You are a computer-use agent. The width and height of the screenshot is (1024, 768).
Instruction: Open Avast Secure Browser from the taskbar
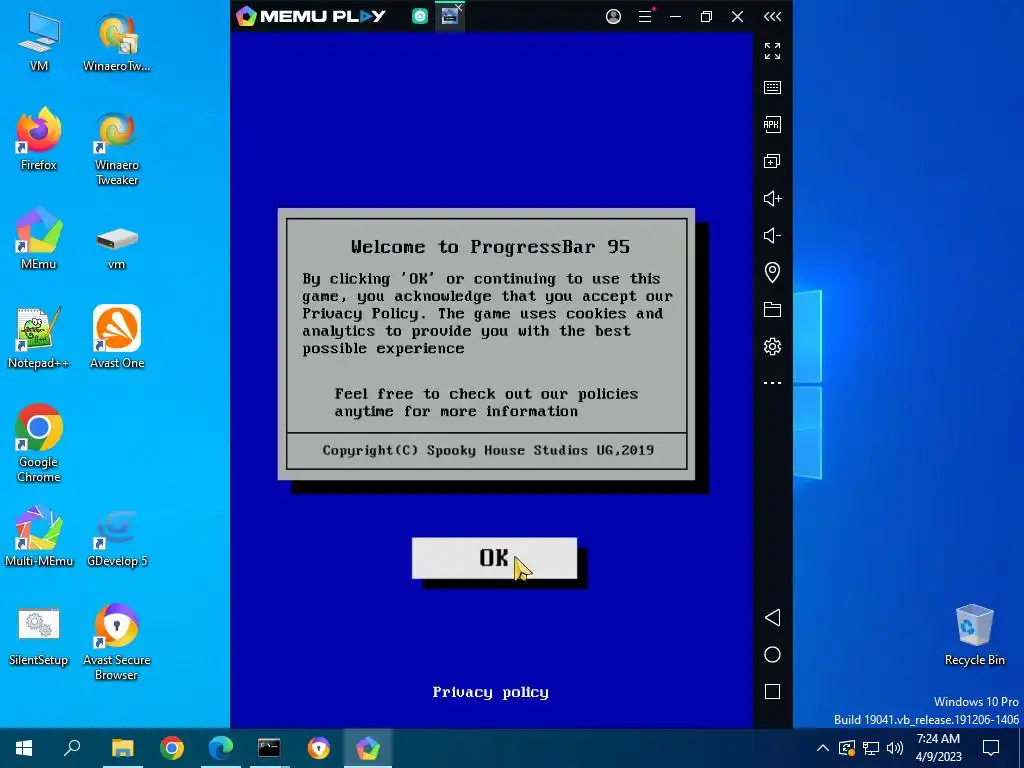[319, 748]
